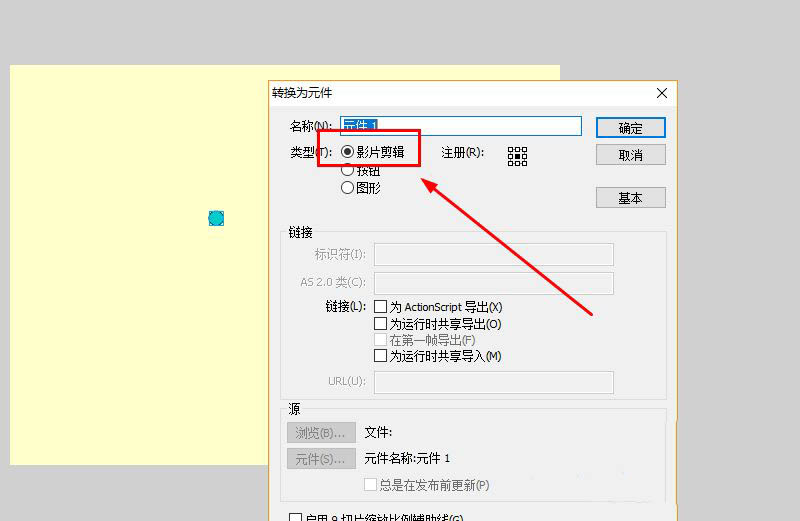Screen dimensions: 800x521
Task: Close the 转换为元件 dialog
Action: click(662, 93)
